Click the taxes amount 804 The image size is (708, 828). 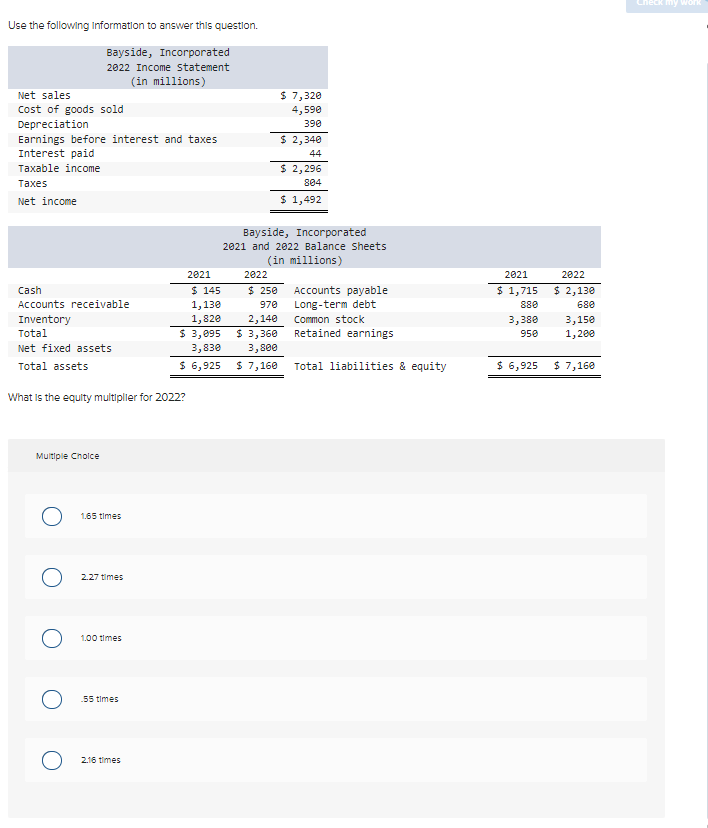[x=313, y=182]
